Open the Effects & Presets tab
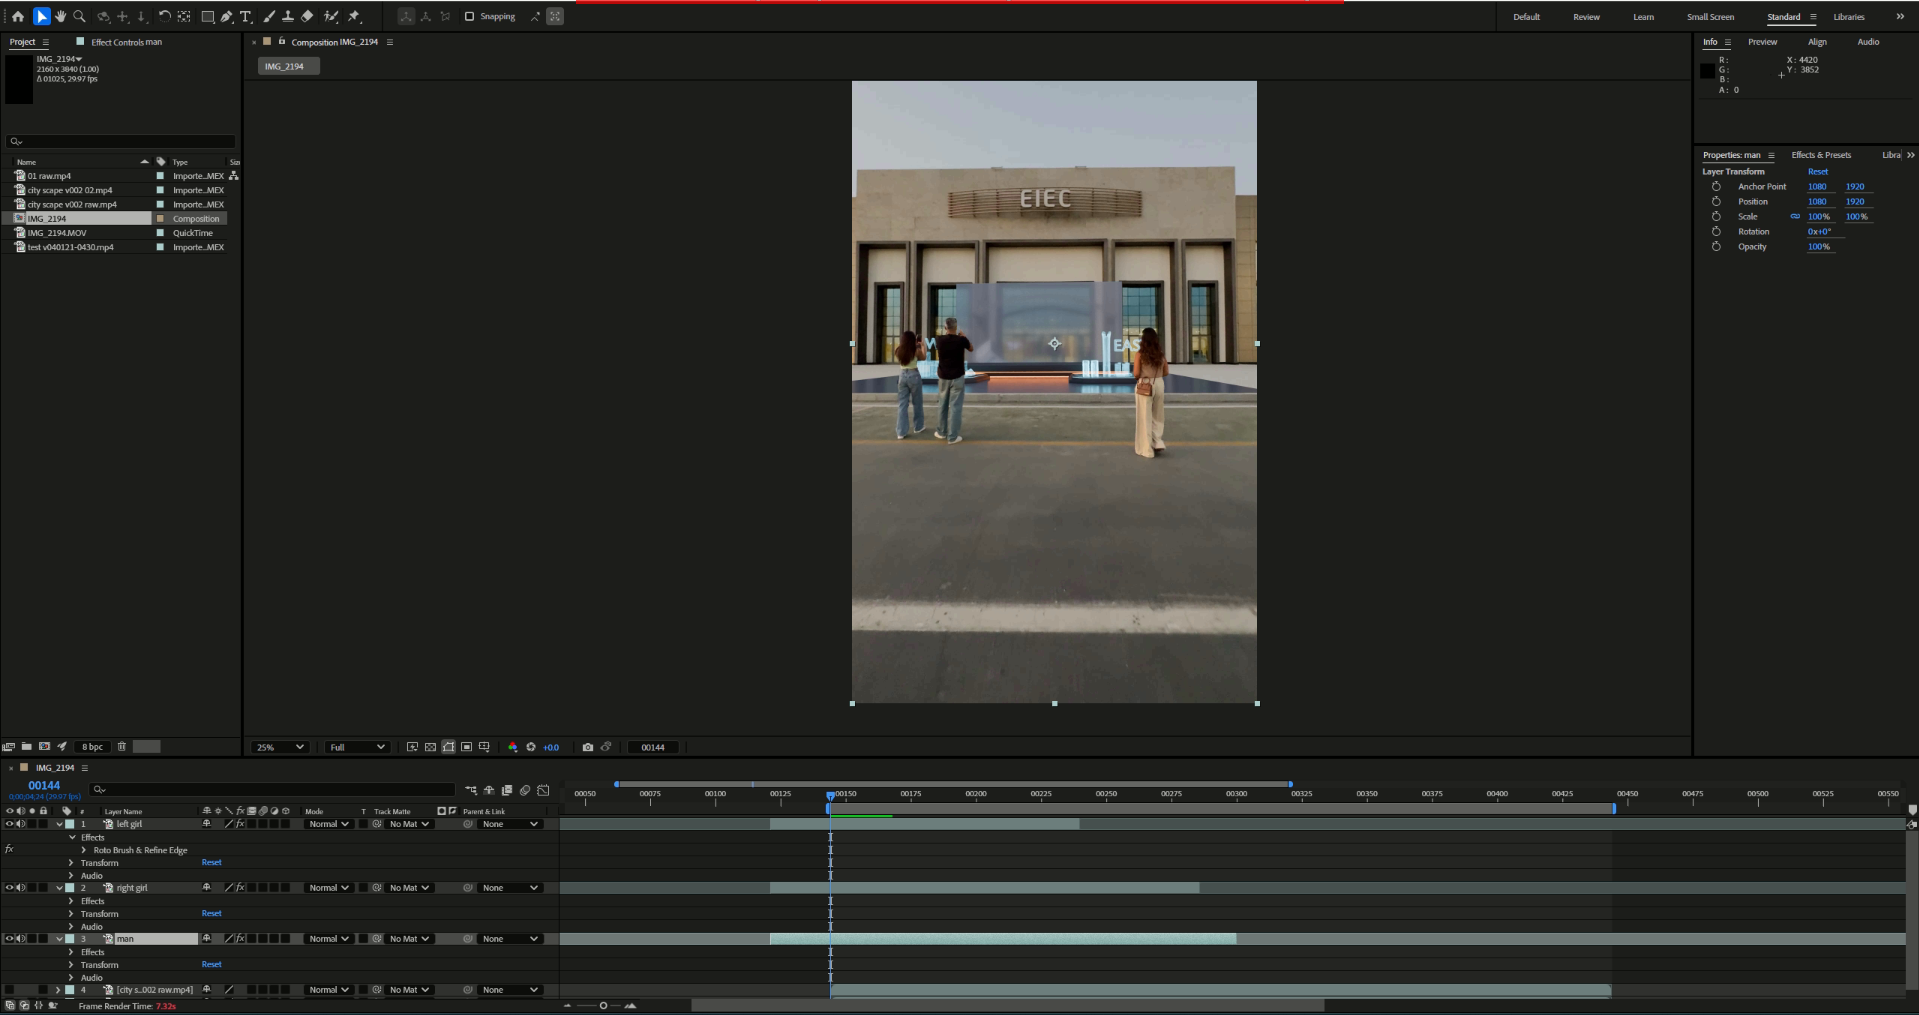1919x1015 pixels. [1821, 155]
